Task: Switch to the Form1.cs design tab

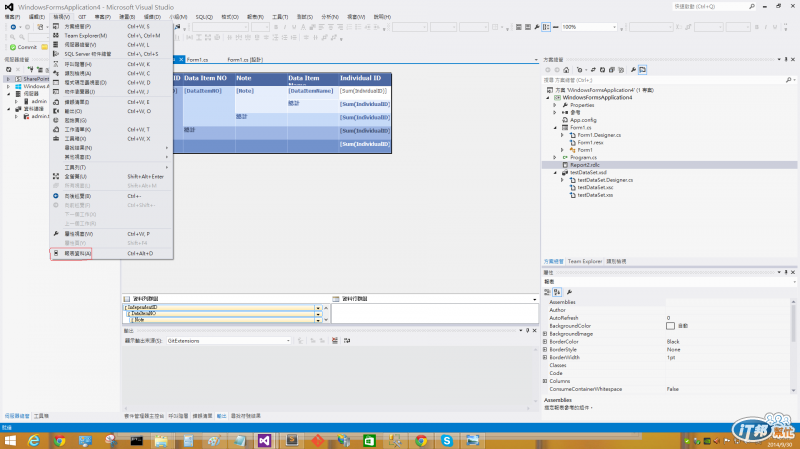Action: pos(245,60)
